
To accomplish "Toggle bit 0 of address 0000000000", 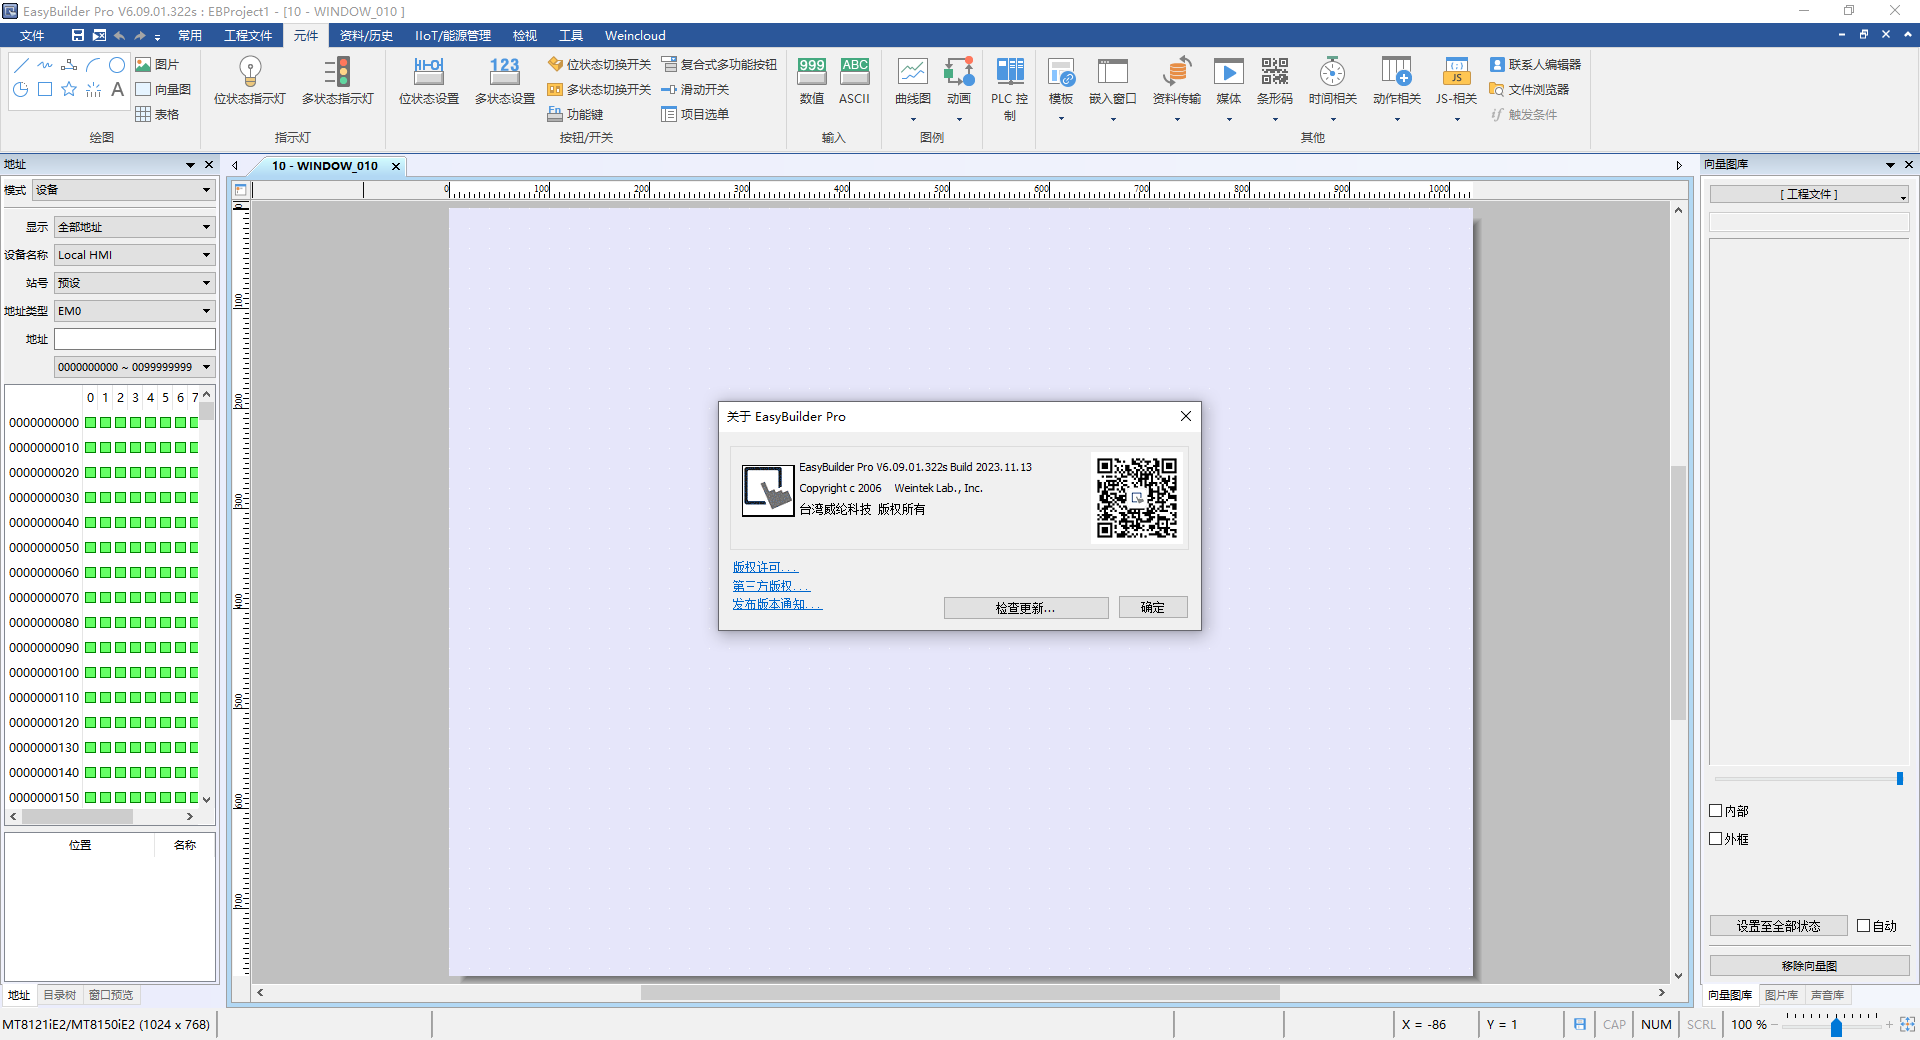I will (x=90, y=422).
